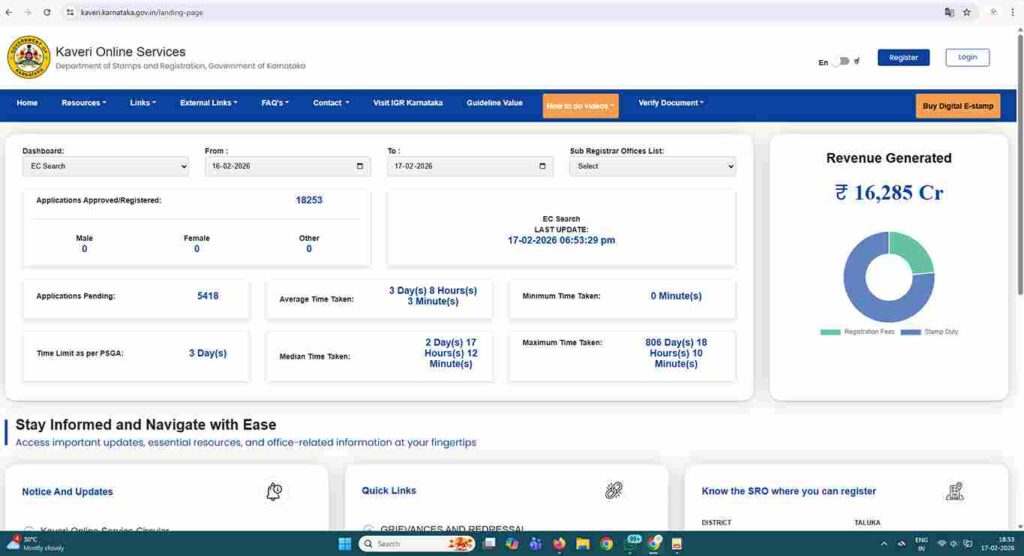Click the Know the SRO building icon
The height and width of the screenshot is (556, 1024).
click(954, 491)
